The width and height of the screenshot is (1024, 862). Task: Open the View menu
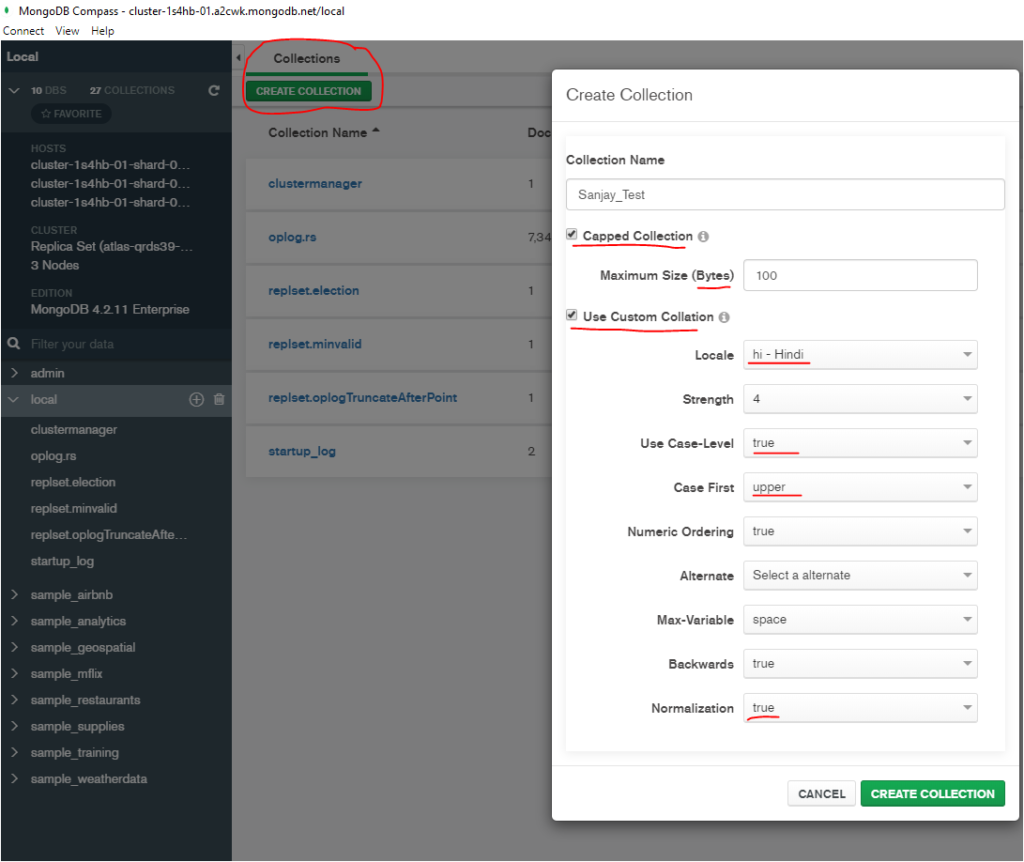point(67,31)
